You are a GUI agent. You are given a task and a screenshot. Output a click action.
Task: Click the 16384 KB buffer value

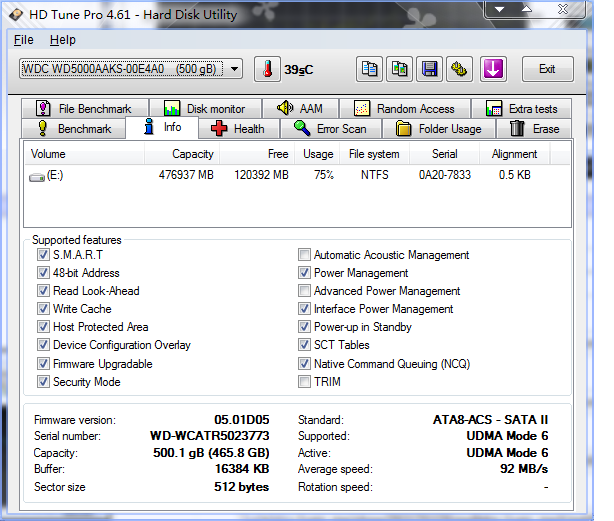click(x=242, y=469)
